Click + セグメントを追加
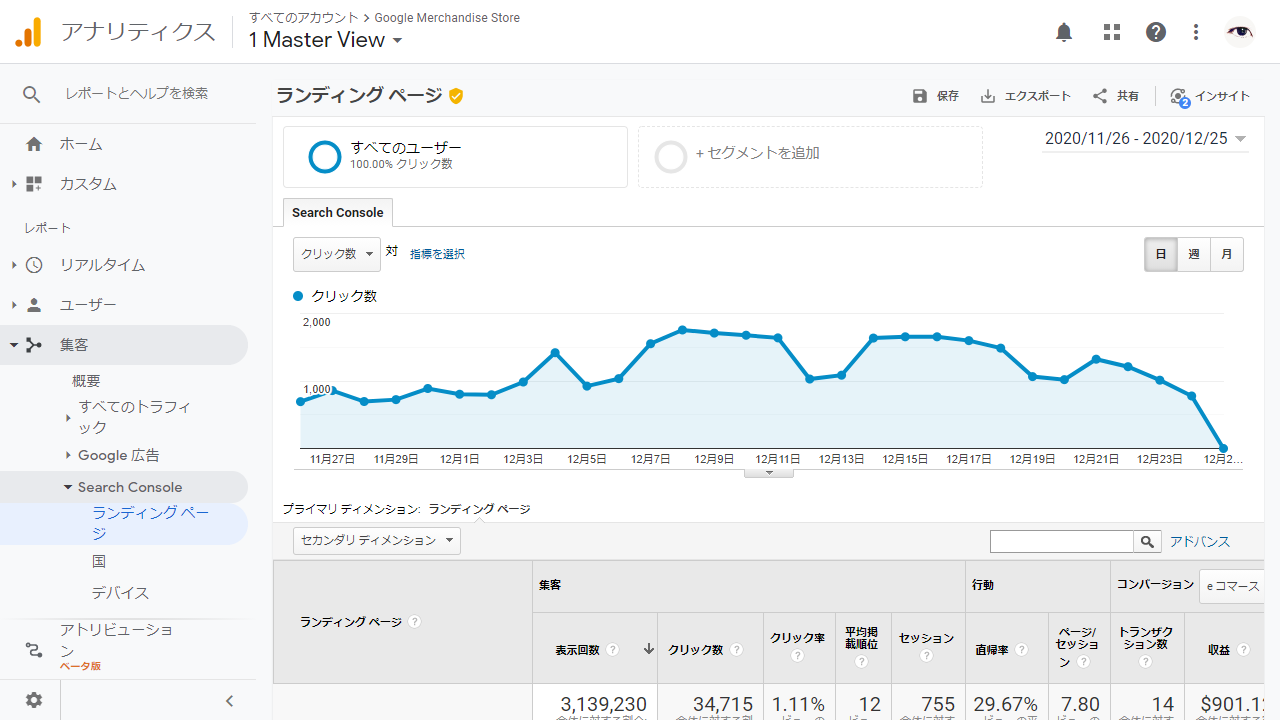The height and width of the screenshot is (720, 1280). pyautogui.click(x=757, y=153)
